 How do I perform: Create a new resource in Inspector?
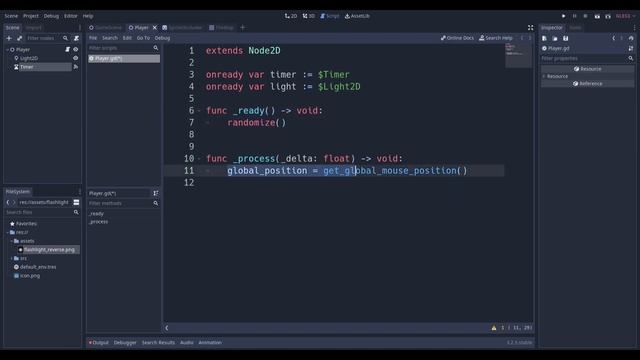tap(544, 38)
